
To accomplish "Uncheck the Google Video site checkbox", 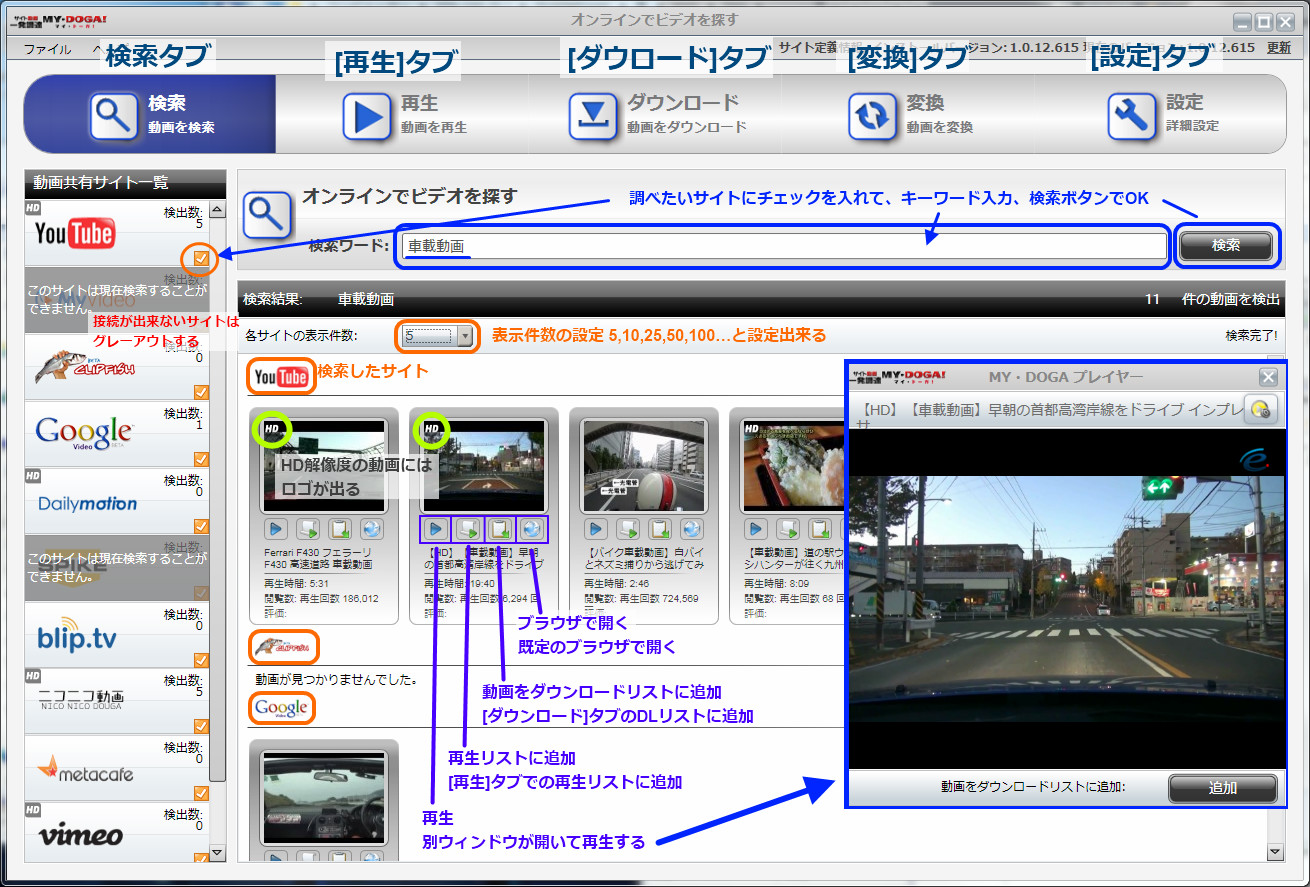I will tap(202, 459).
